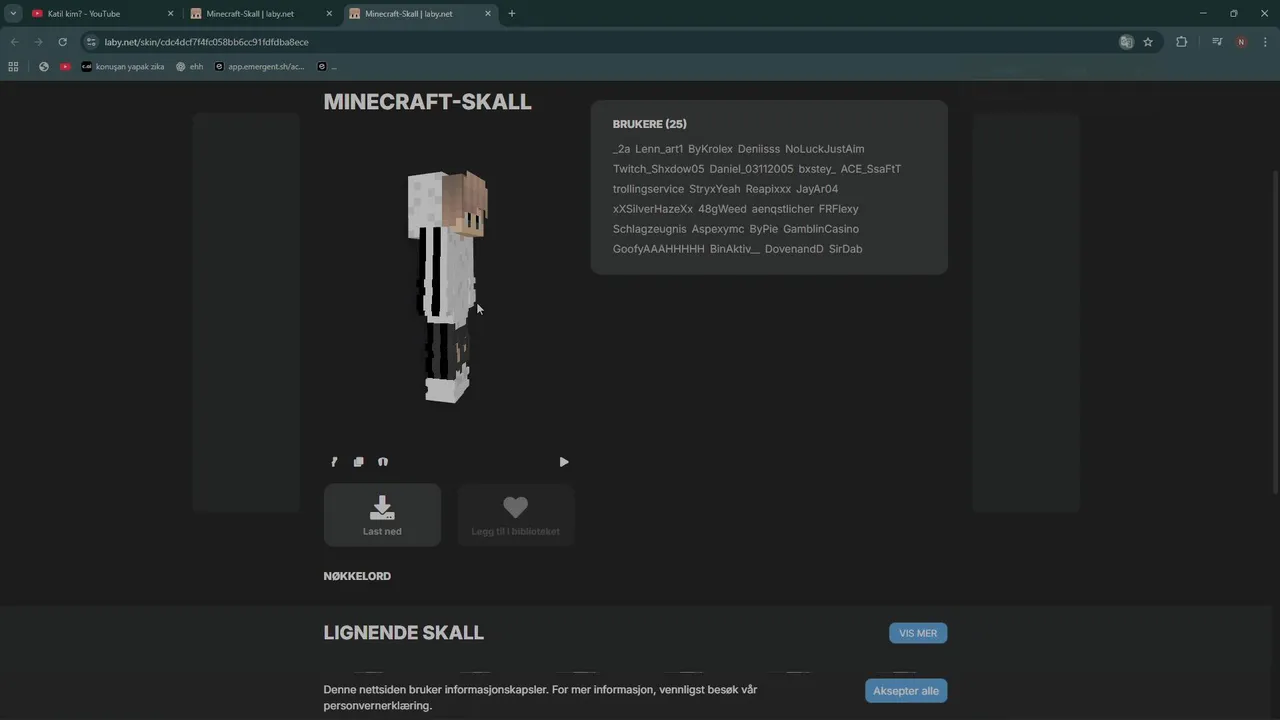Open user trollingservice

pyautogui.click(x=648, y=189)
